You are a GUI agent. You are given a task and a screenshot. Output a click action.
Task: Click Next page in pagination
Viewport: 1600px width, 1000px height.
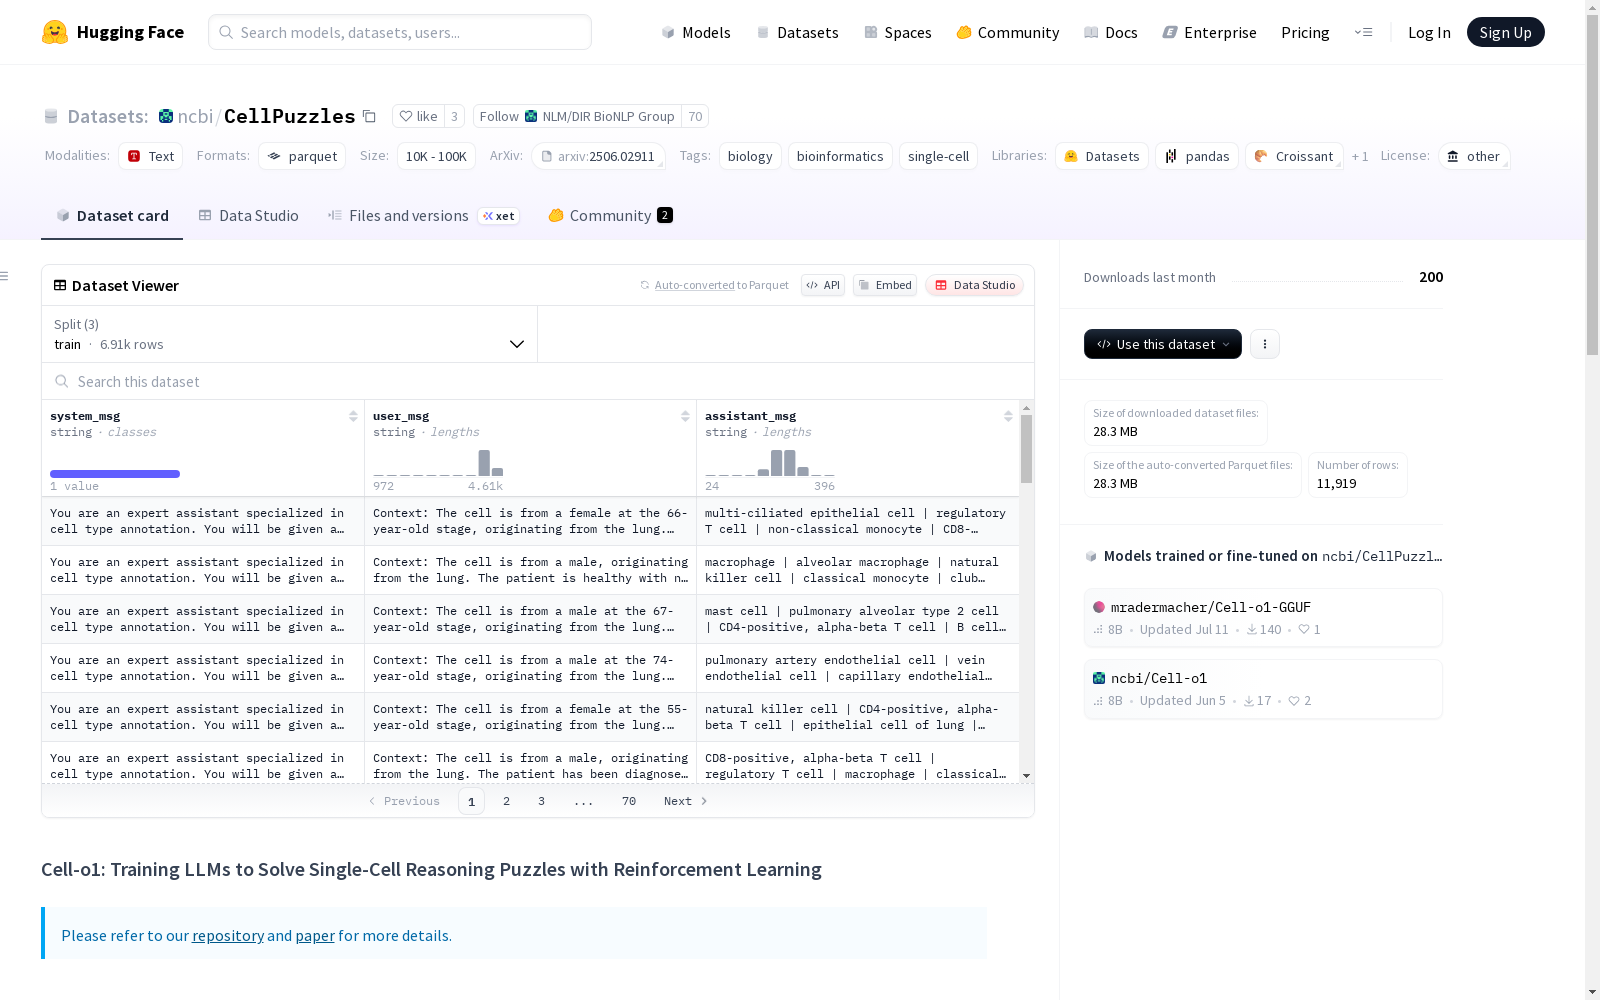686,801
